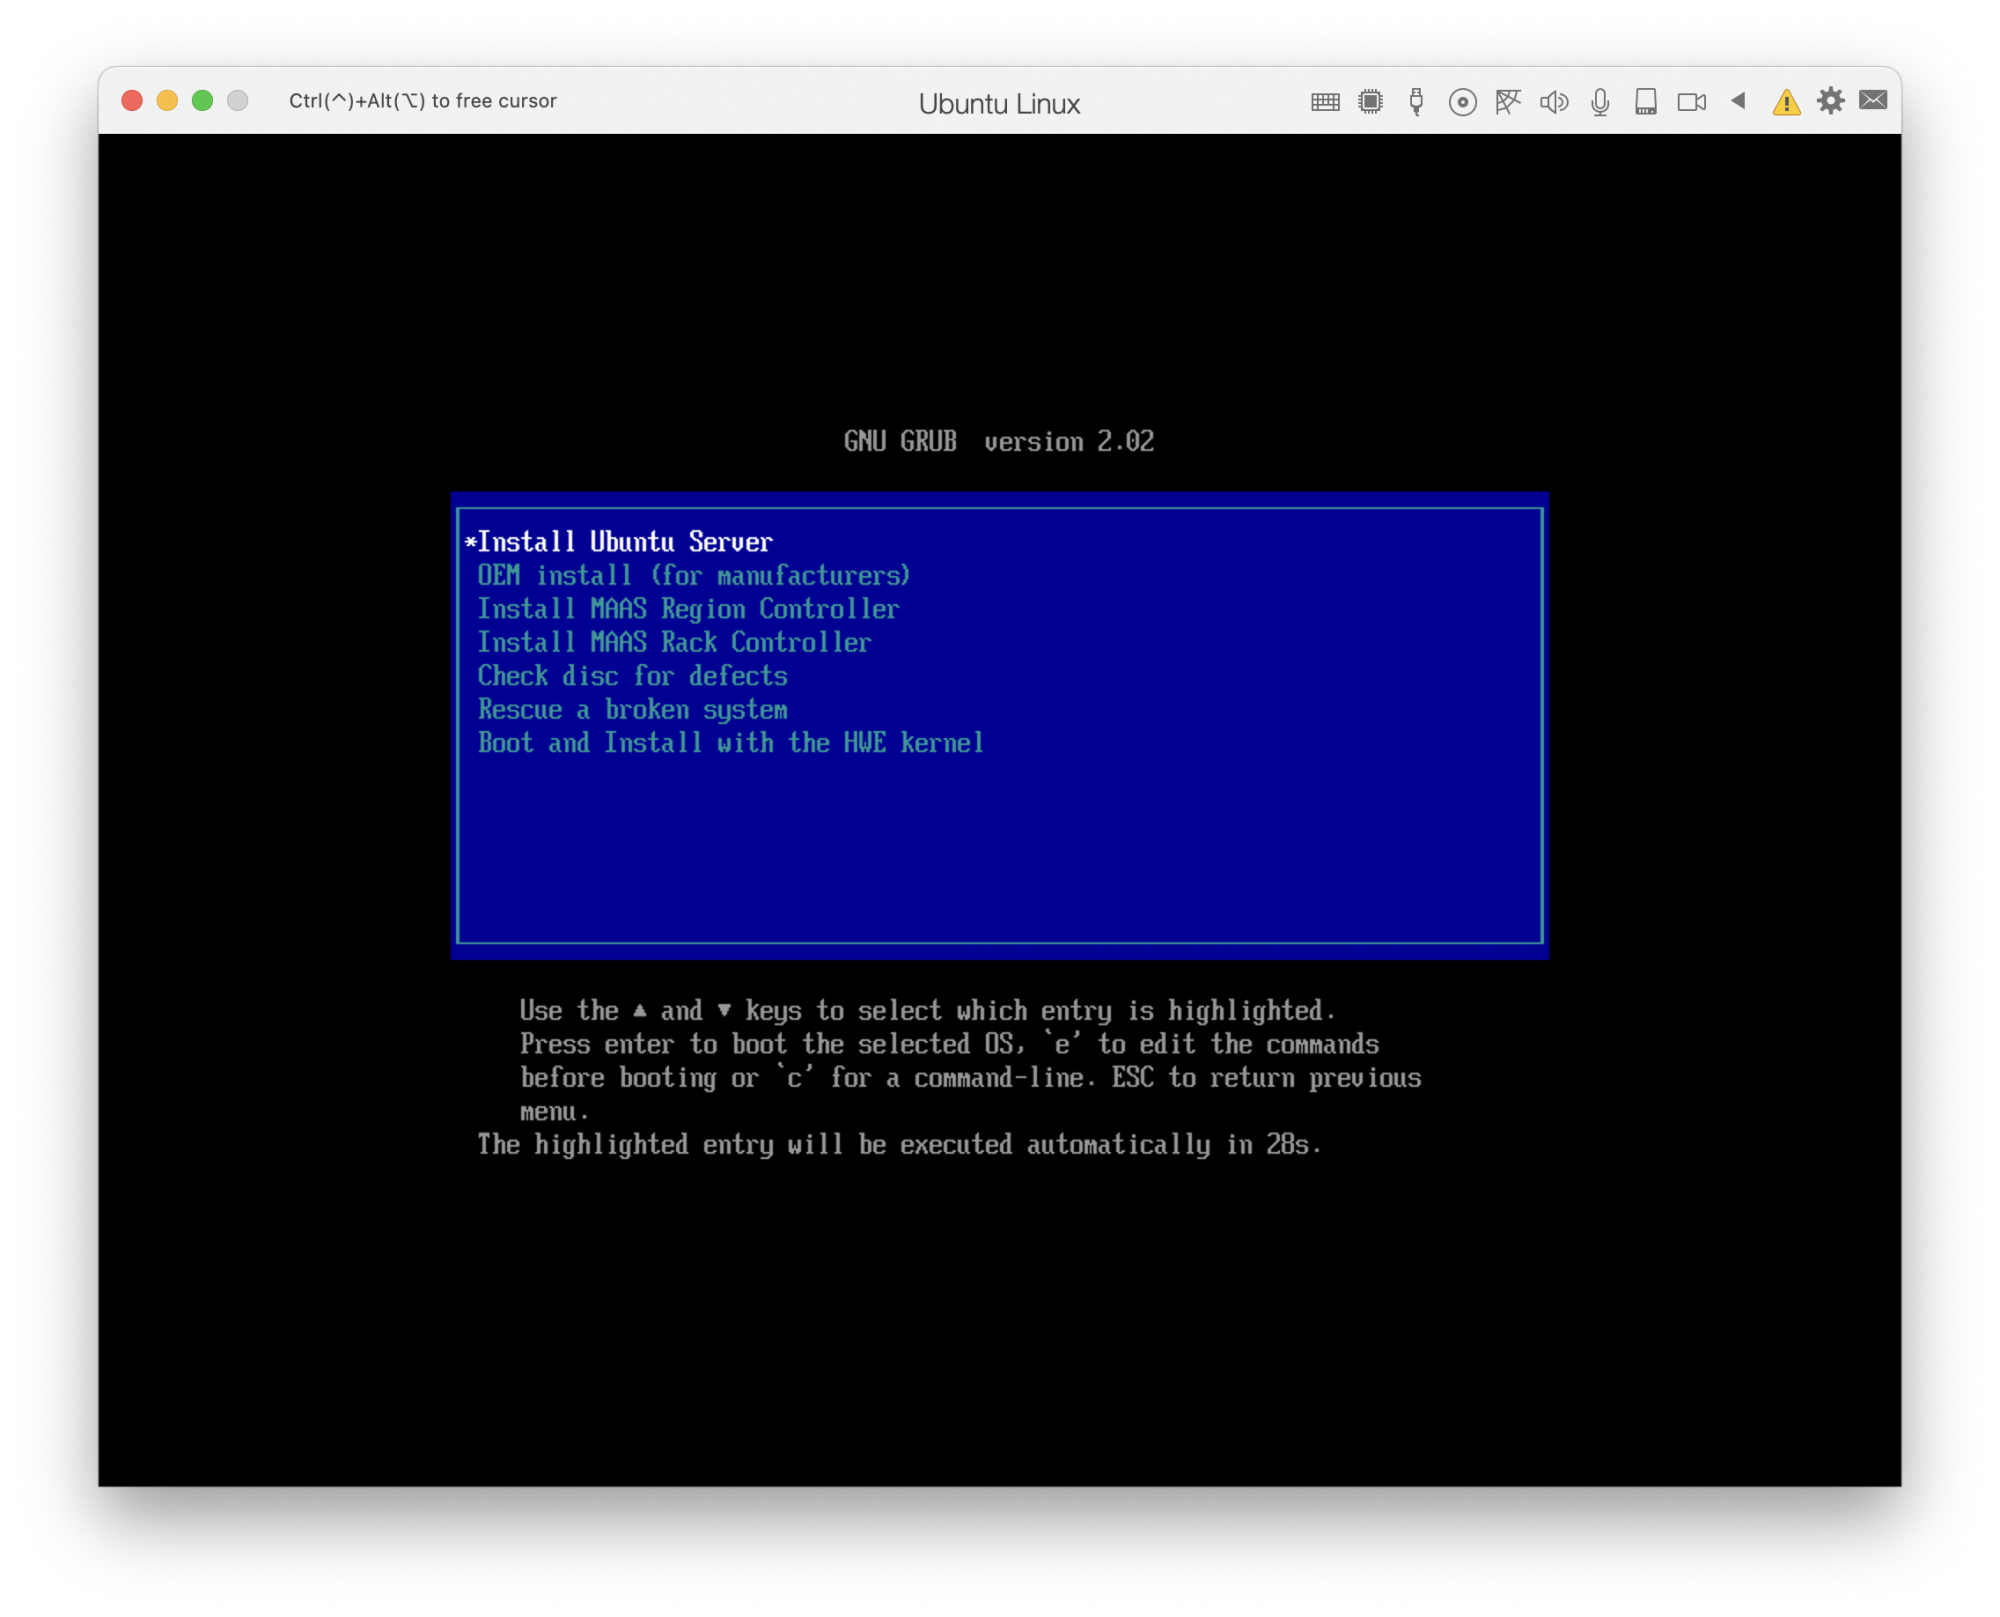Click 'GNU GRUB version 2.02' heading

[x=999, y=442]
